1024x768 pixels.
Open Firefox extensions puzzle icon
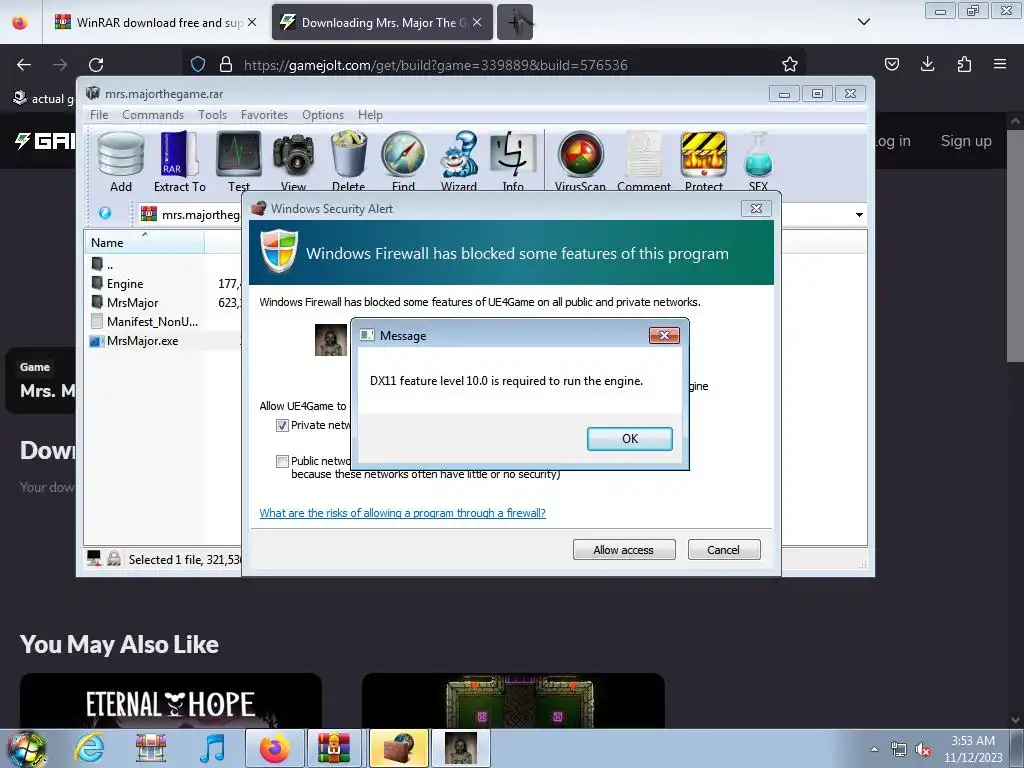click(964, 64)
